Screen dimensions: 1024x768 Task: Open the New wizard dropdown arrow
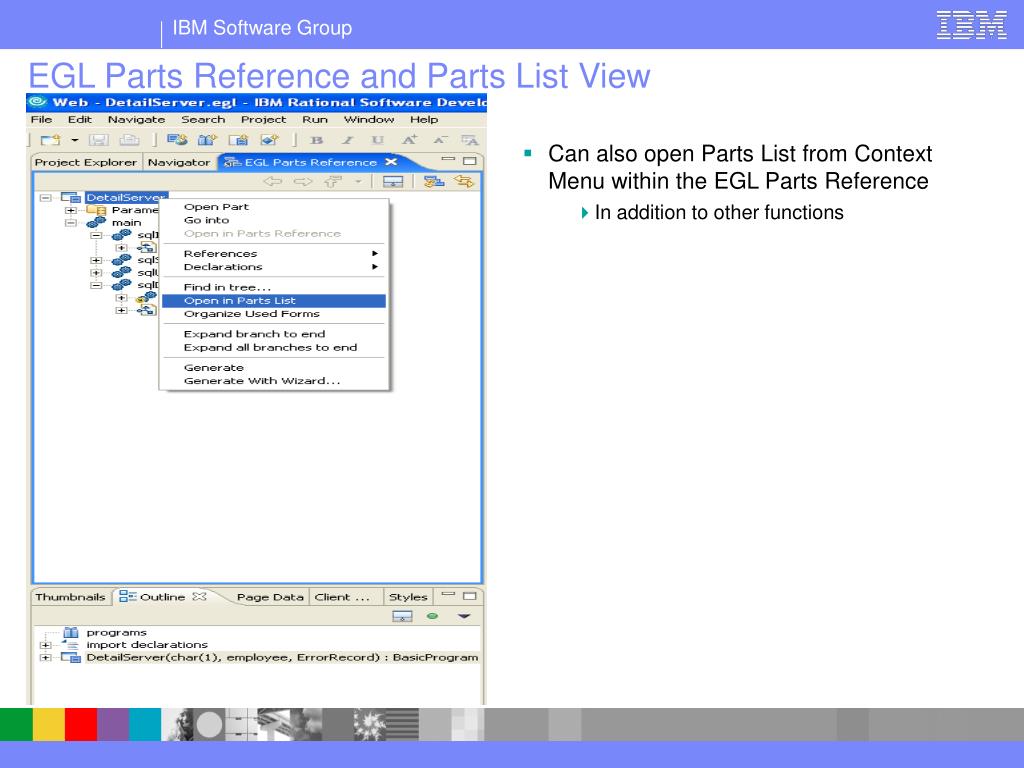click(x=74, y=140)
